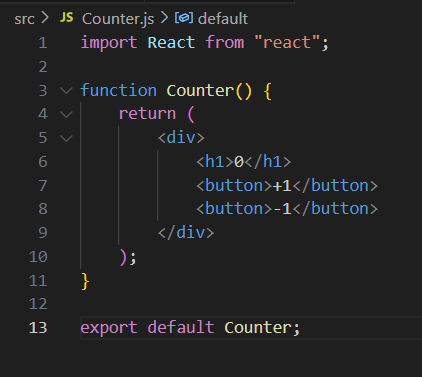Viewport: 422px width, 377px height.
Task: Click line number 6 in gutter
Action: coord(43,162)
